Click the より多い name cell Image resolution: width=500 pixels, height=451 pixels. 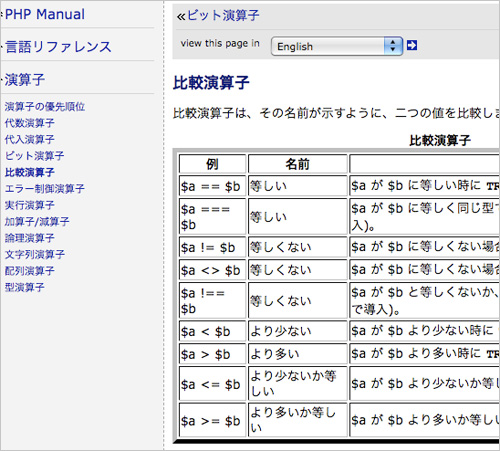[298, 354]
